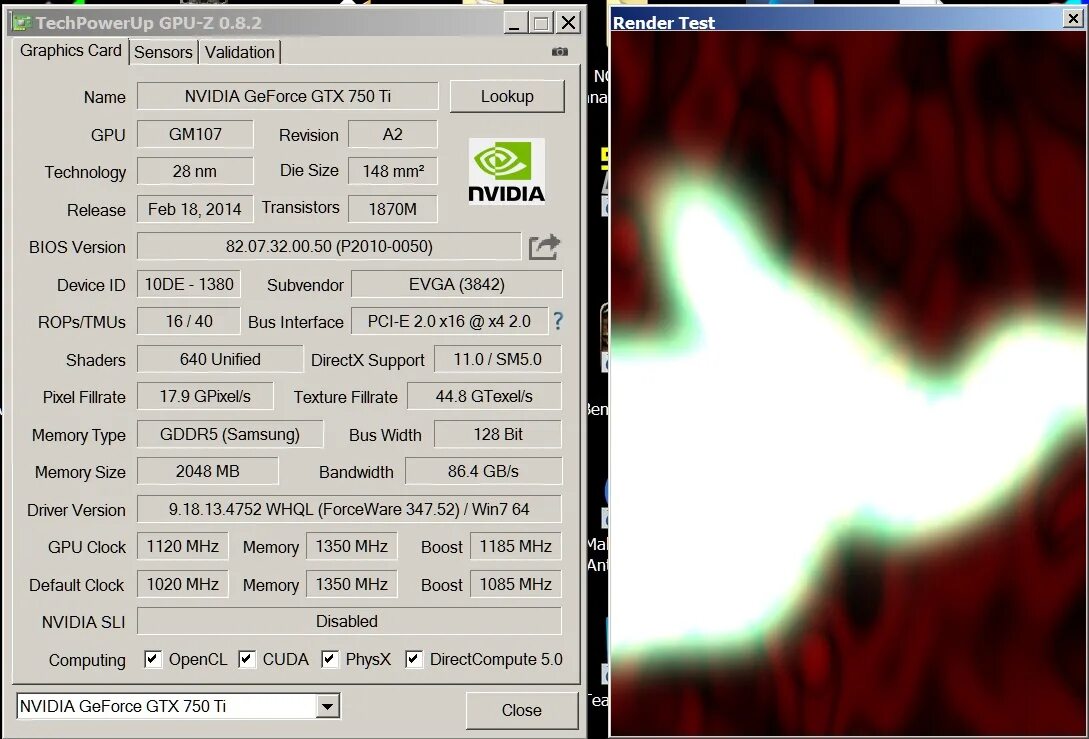Click the Bandwidth value 86.4 GB/s
Screen dimensions: 1089x739
pyautogui.click(x=483, y=472)
